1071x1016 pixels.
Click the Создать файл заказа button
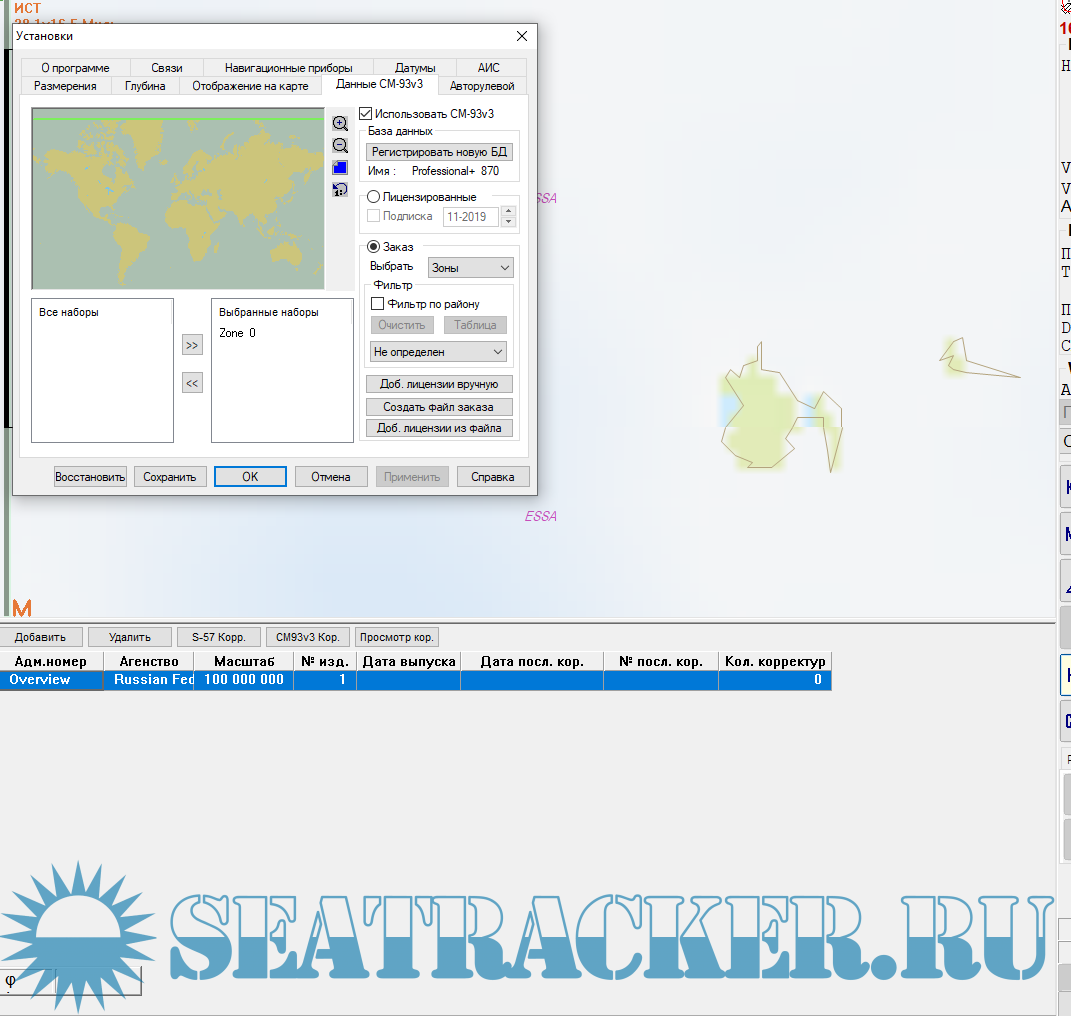(439, 407)
